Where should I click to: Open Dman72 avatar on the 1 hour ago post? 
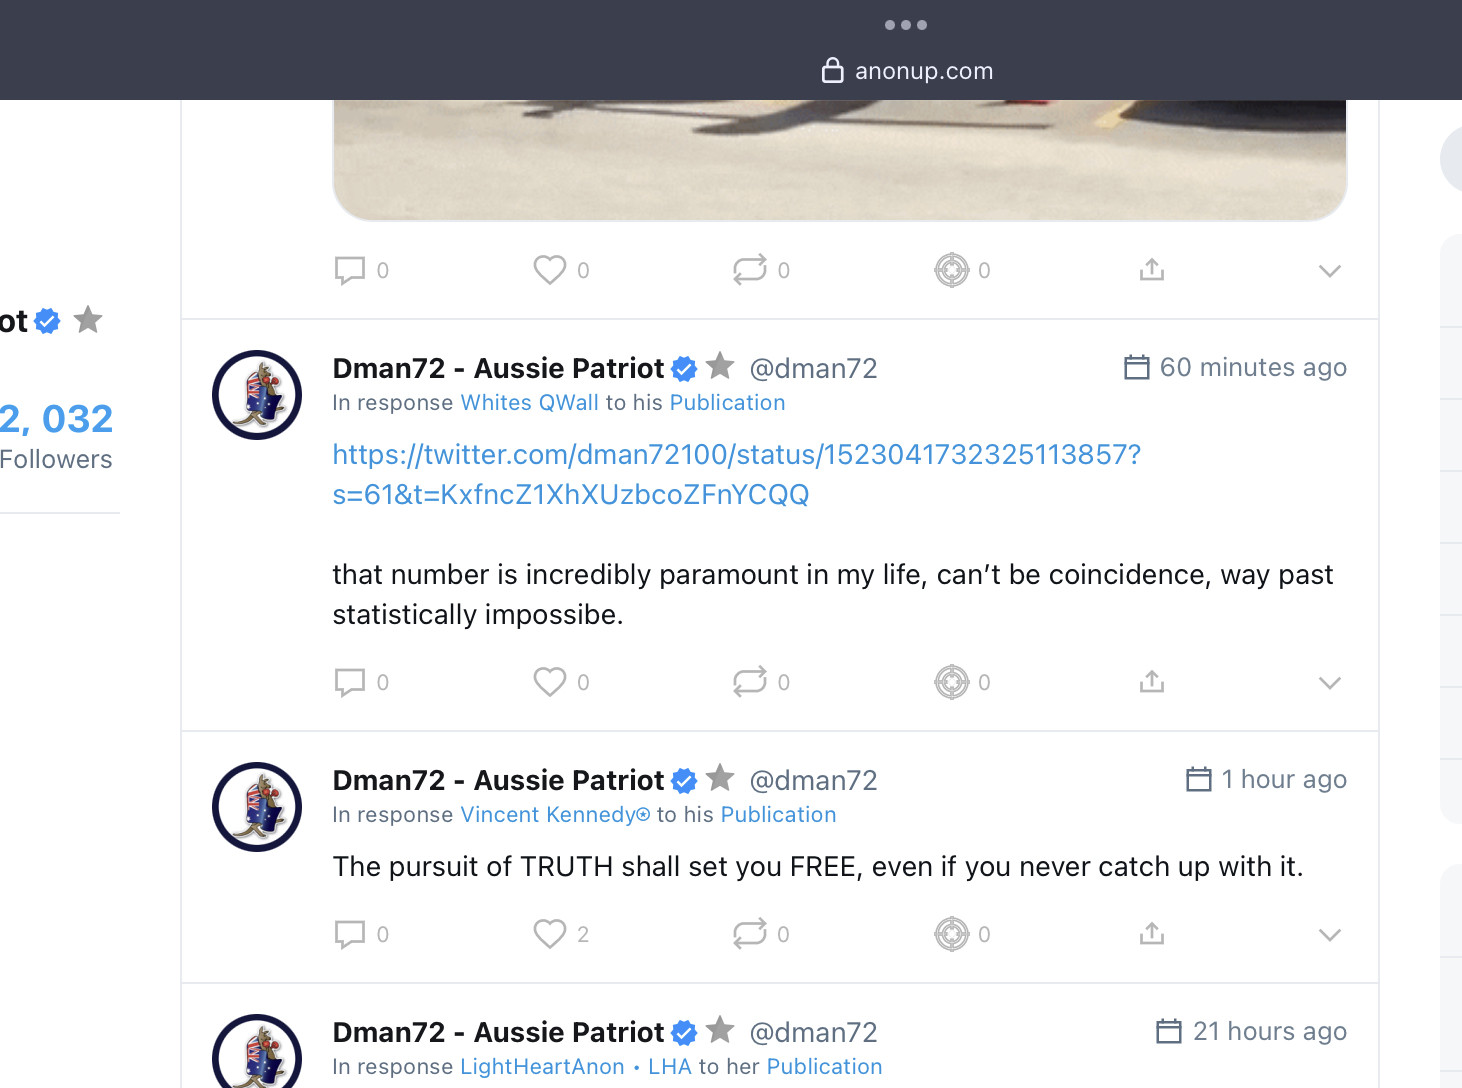tap(257, 807)
